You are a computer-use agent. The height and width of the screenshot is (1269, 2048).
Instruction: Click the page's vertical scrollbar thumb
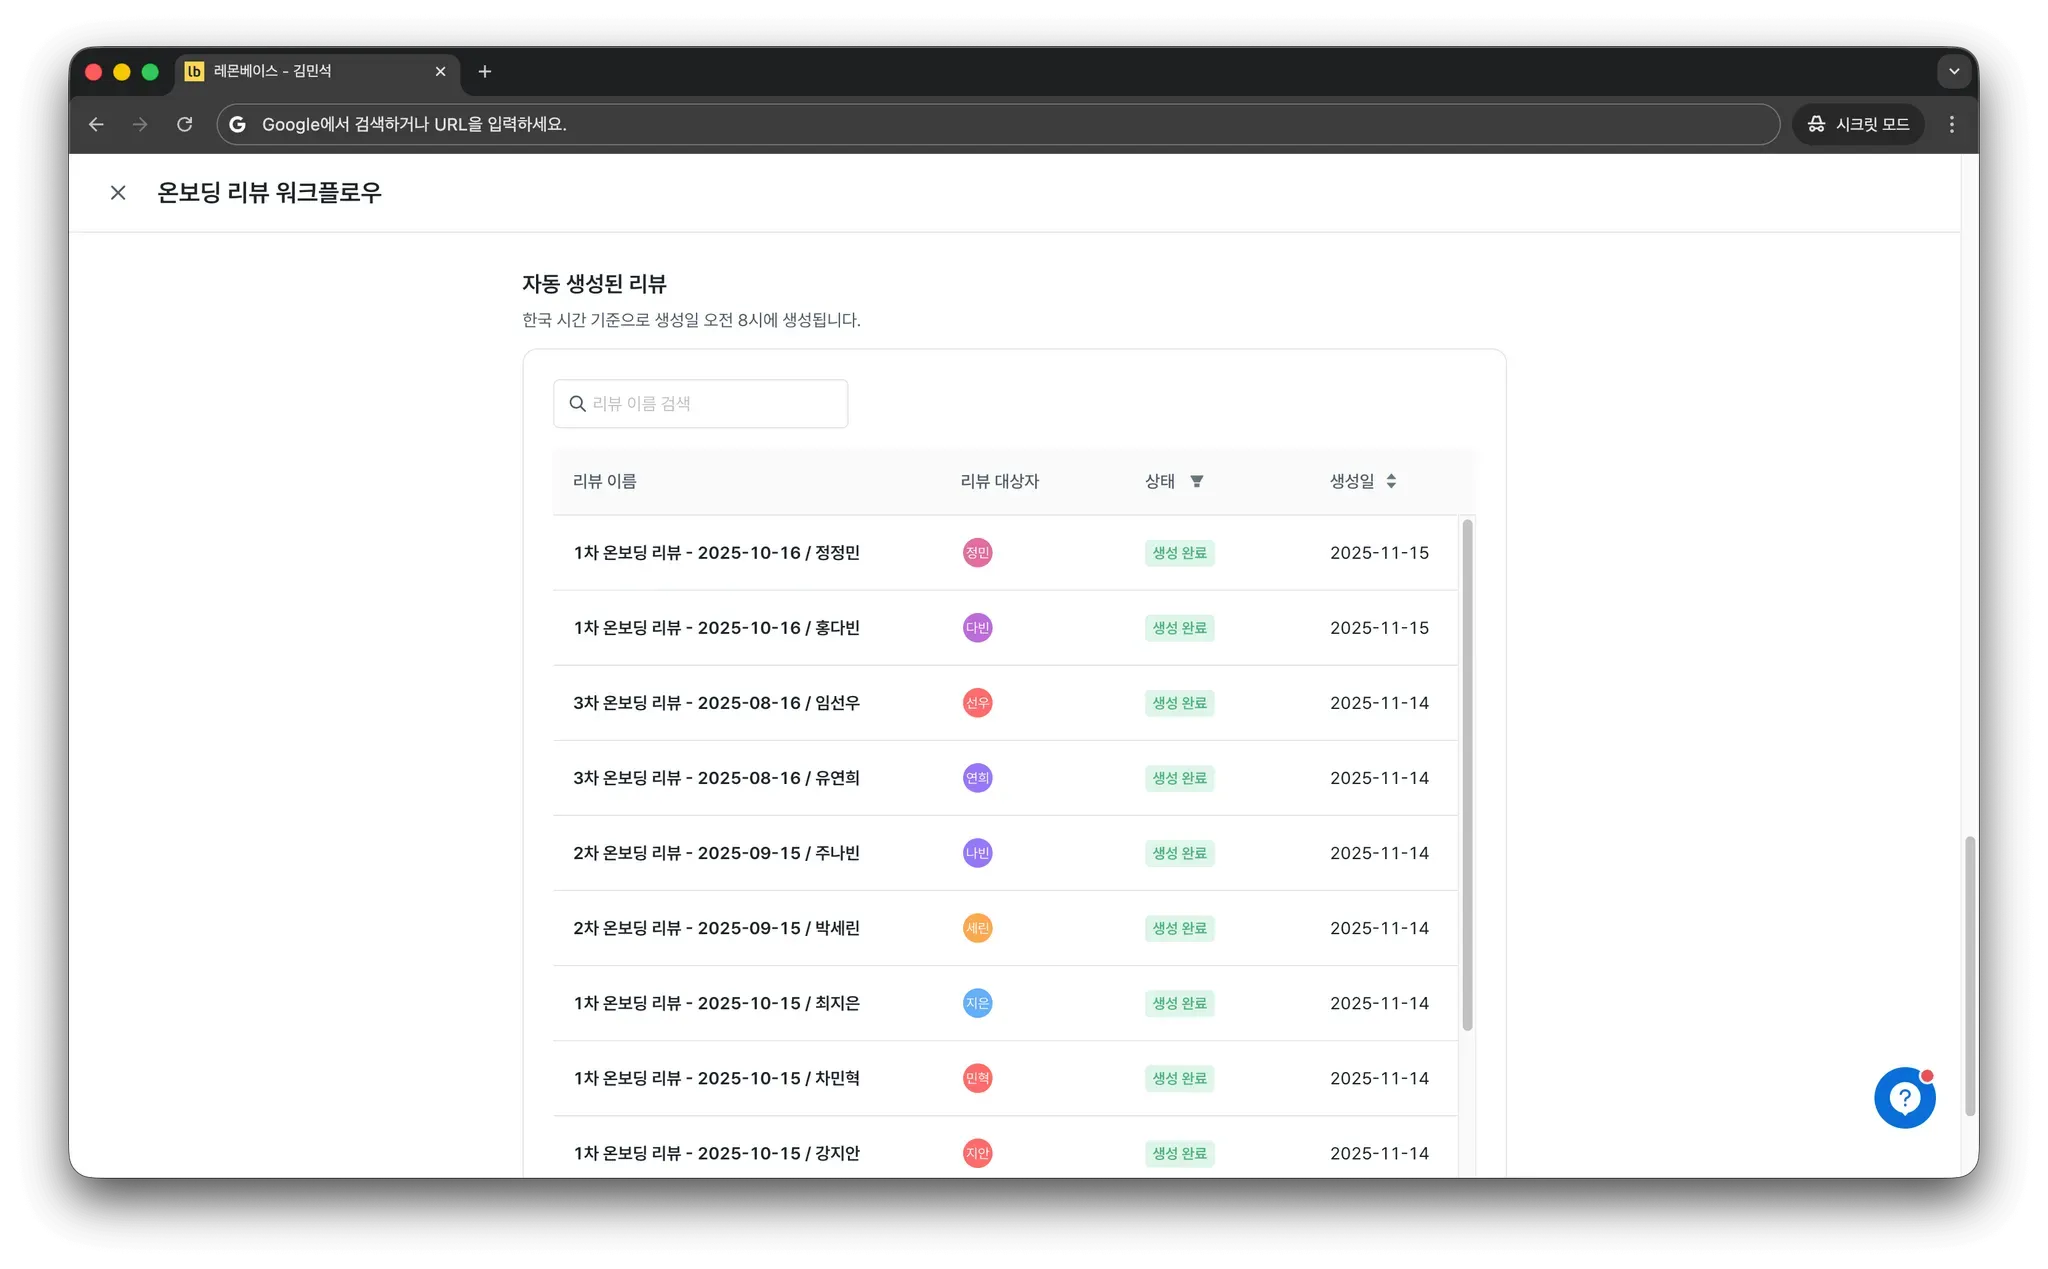(1970, 976)
